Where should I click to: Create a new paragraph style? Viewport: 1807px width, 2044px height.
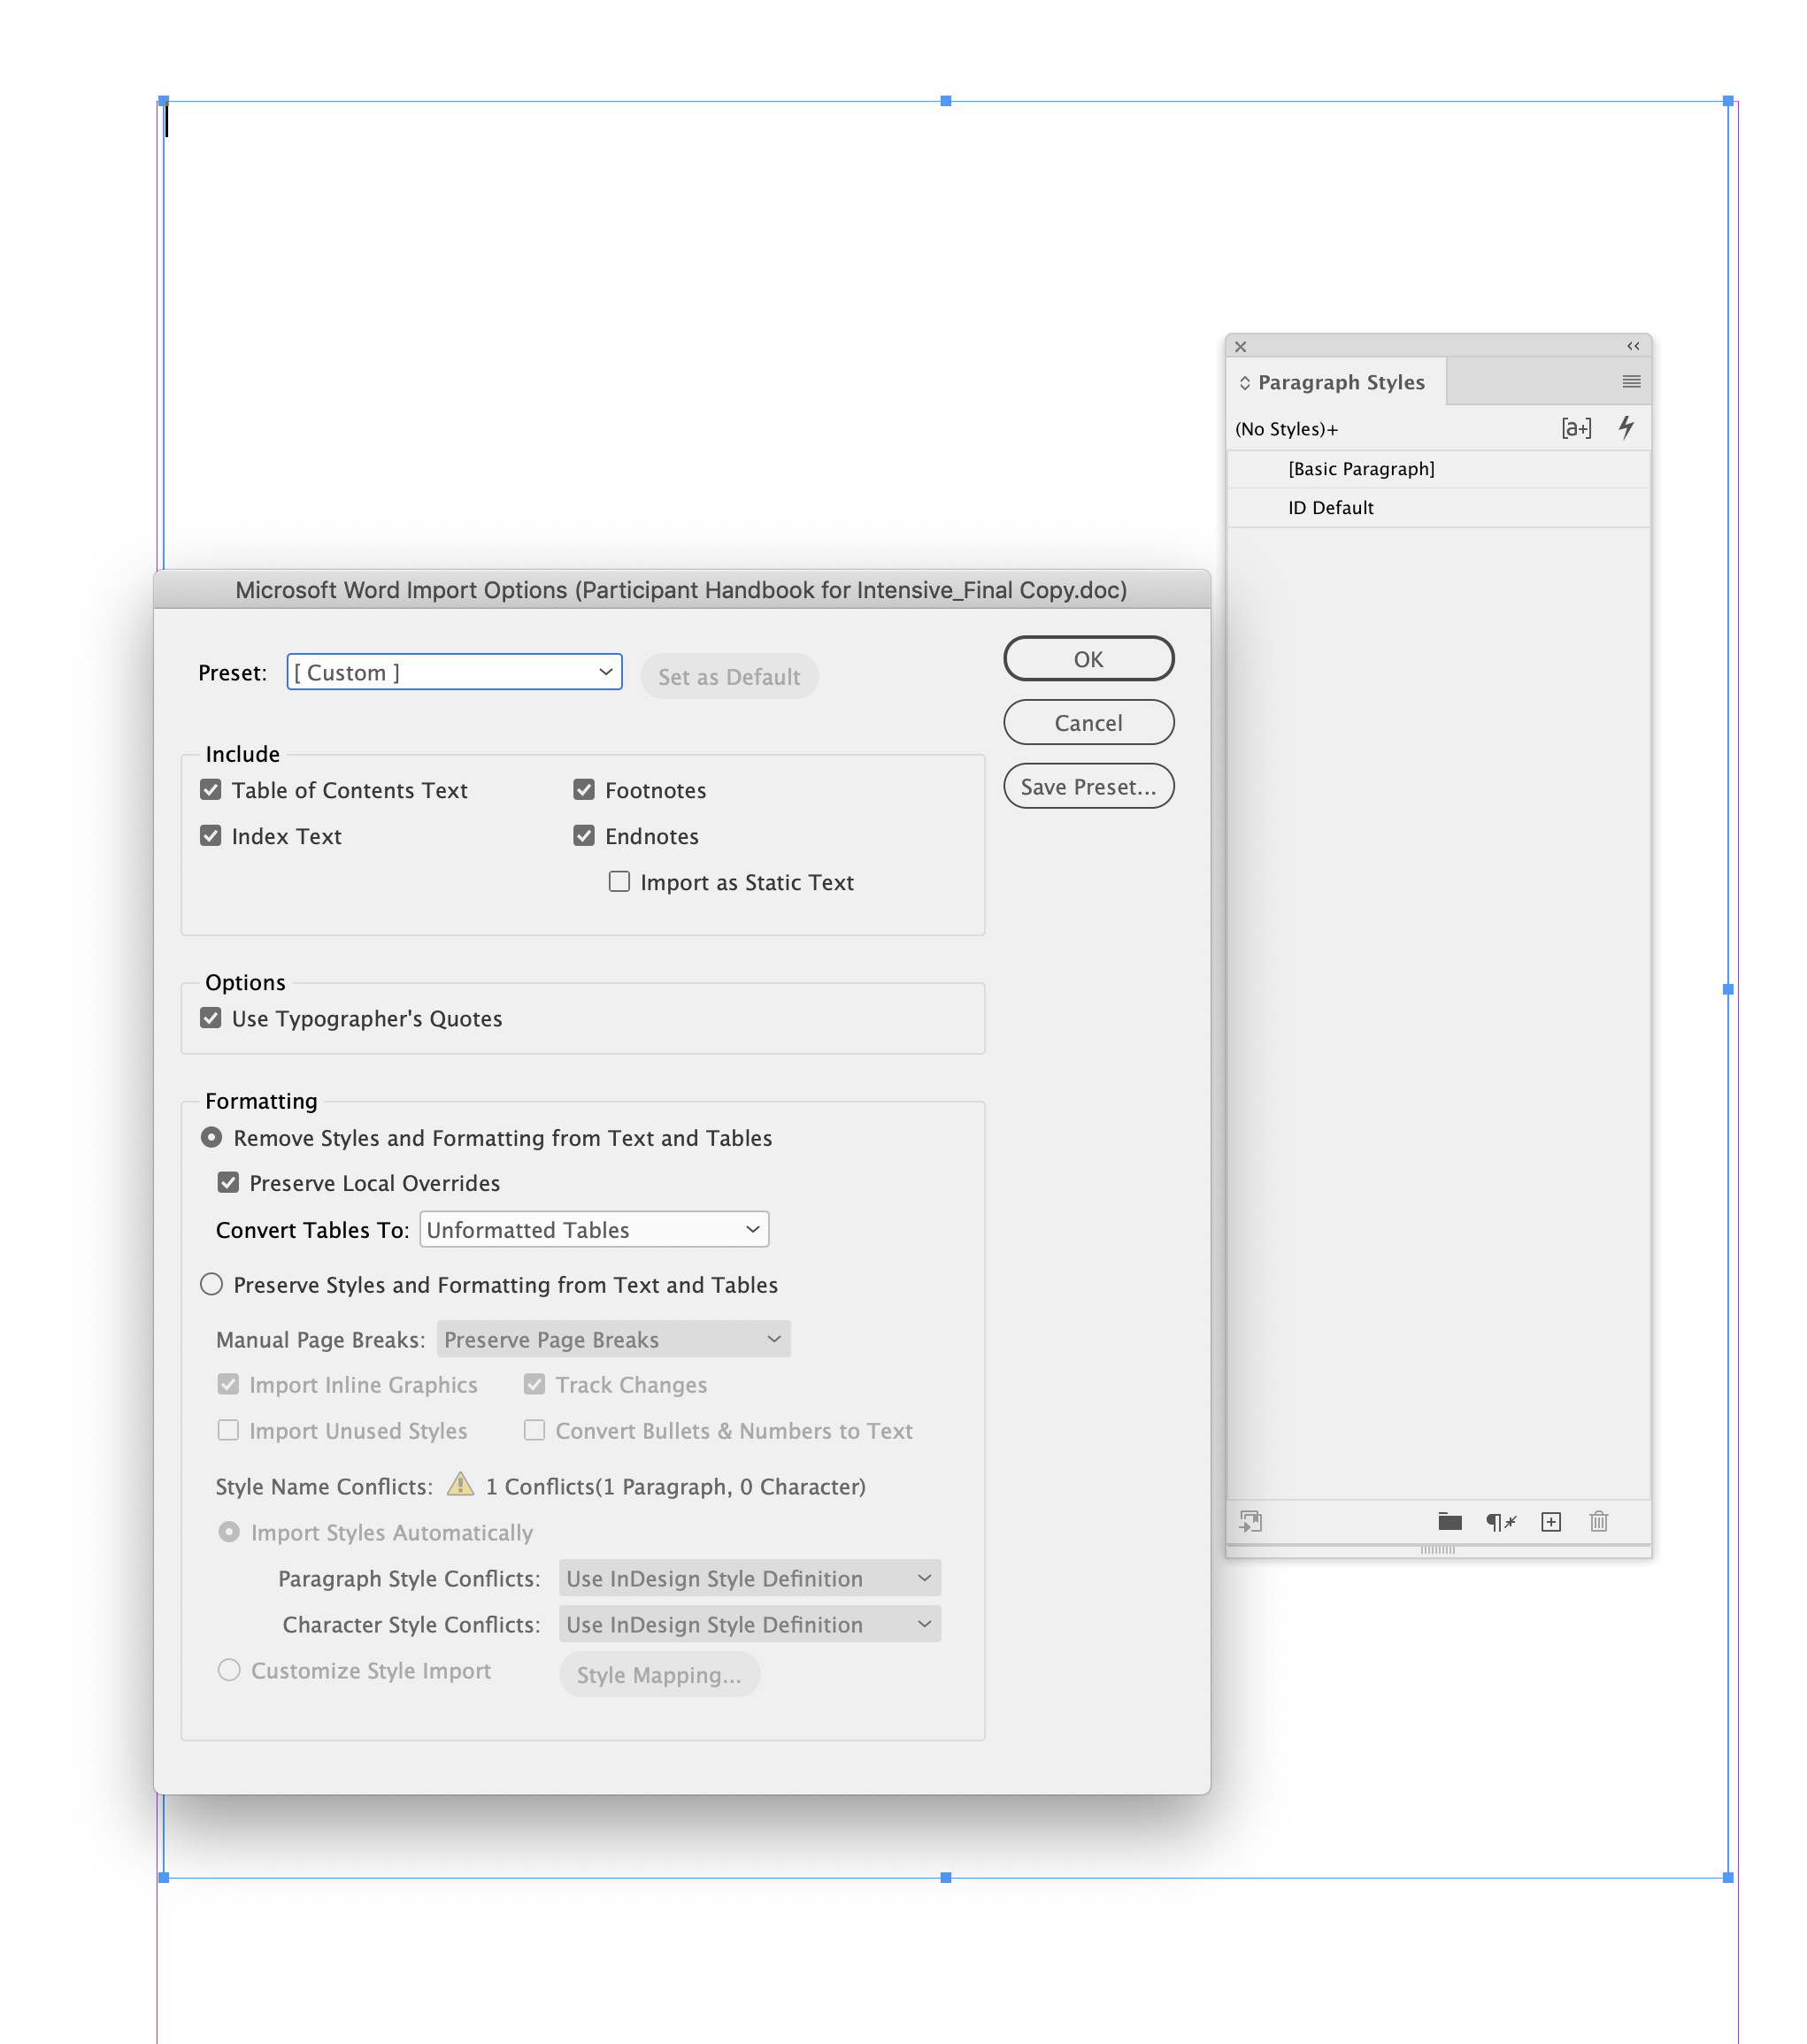pos(1552,1521)
